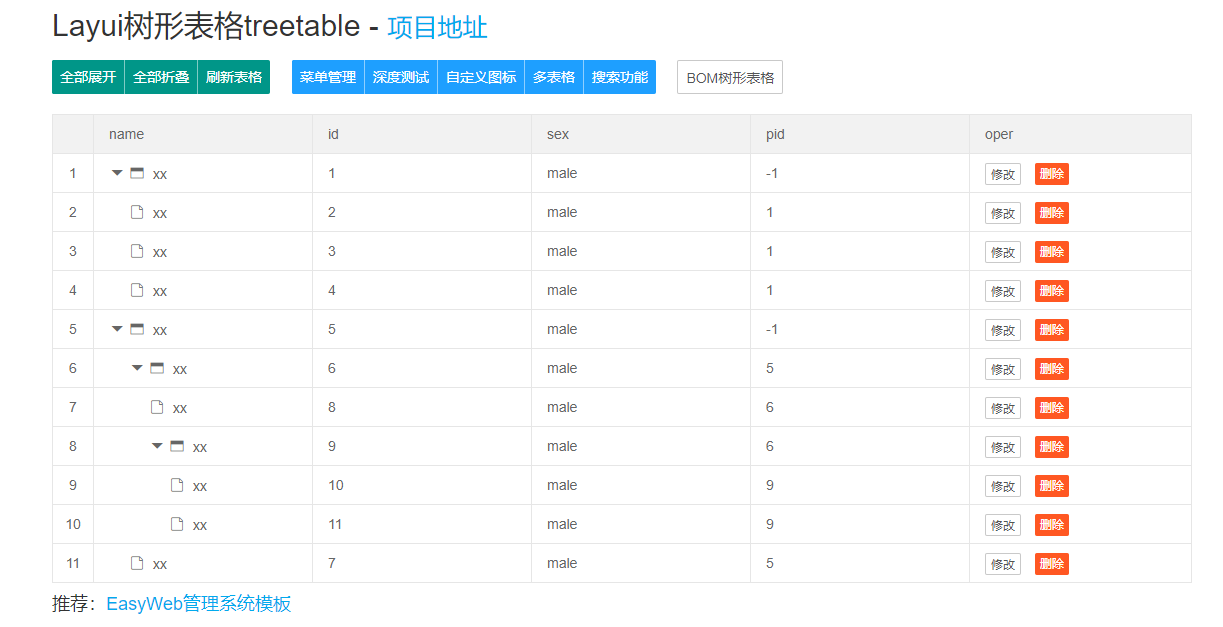The height and width of the screenshot is (627, 1223).
Task: Click the file icon next to xx in row 2
Action: coord(137,212)
